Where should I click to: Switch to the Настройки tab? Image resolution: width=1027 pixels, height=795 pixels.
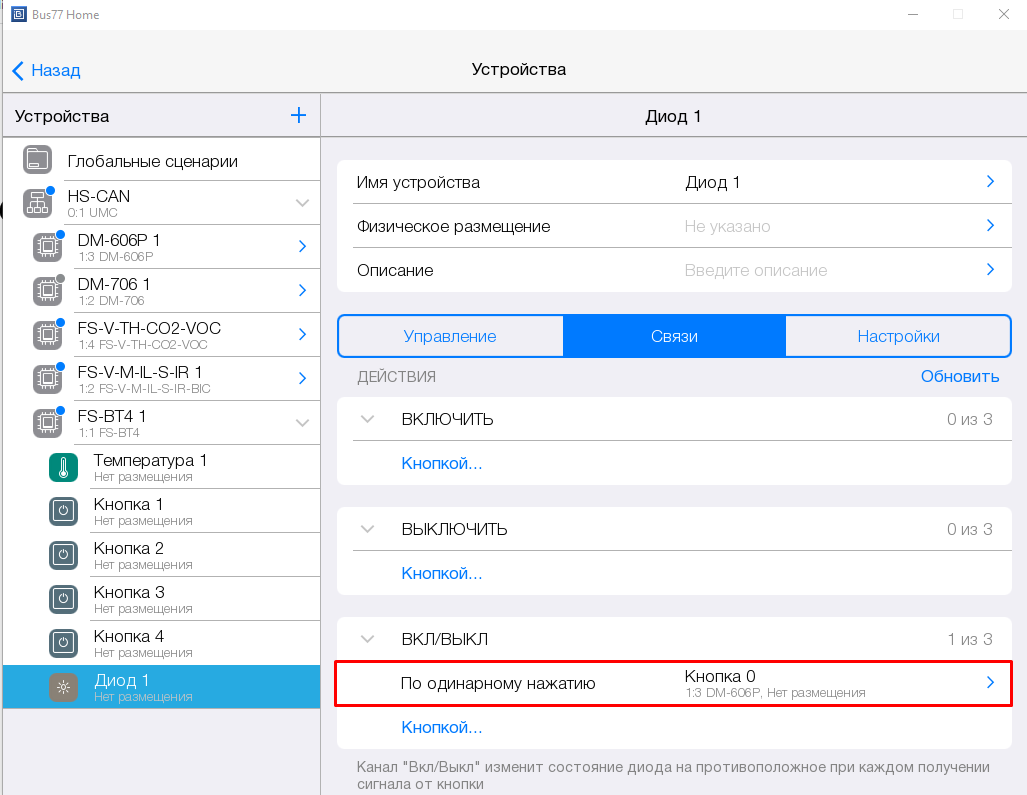[898, 336]
